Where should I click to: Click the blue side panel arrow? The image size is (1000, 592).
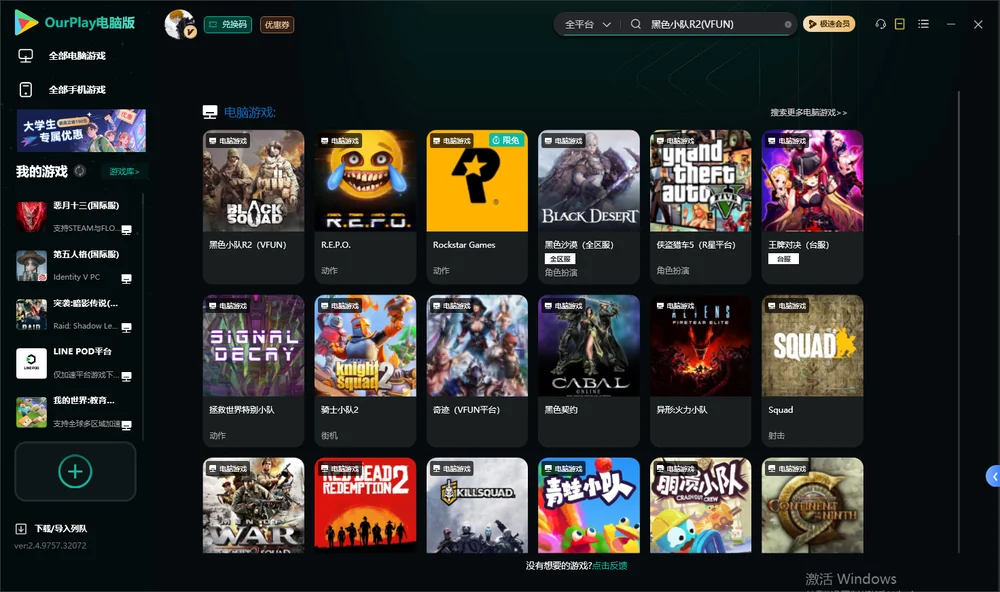pyautogui.click(x=993, y=476)
